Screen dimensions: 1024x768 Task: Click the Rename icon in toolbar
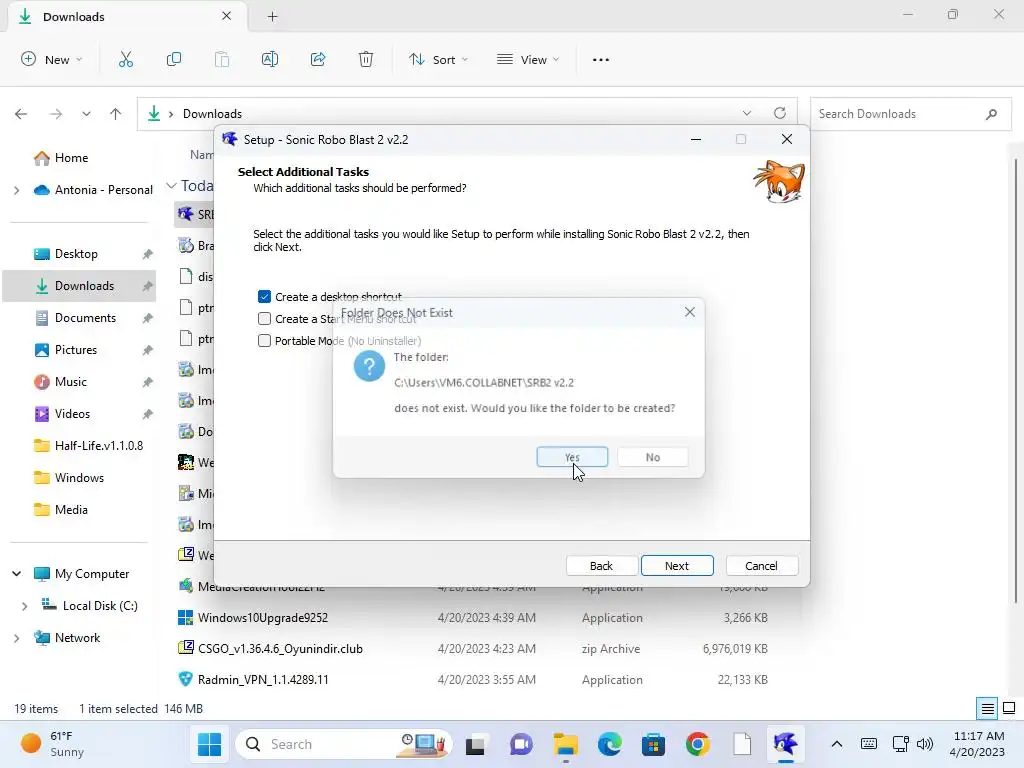click(270, 59)
